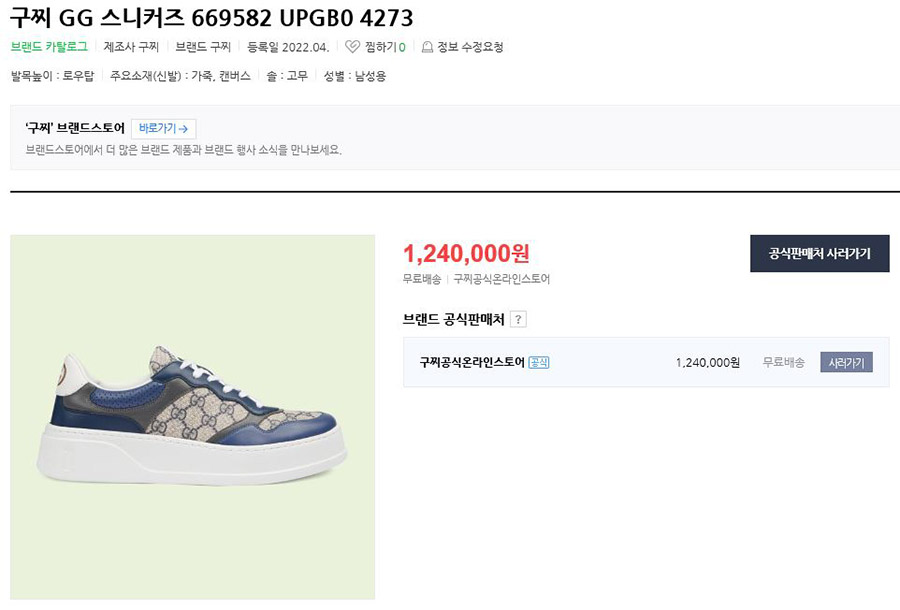Go to brand store via 바로가기

(164, 129)
